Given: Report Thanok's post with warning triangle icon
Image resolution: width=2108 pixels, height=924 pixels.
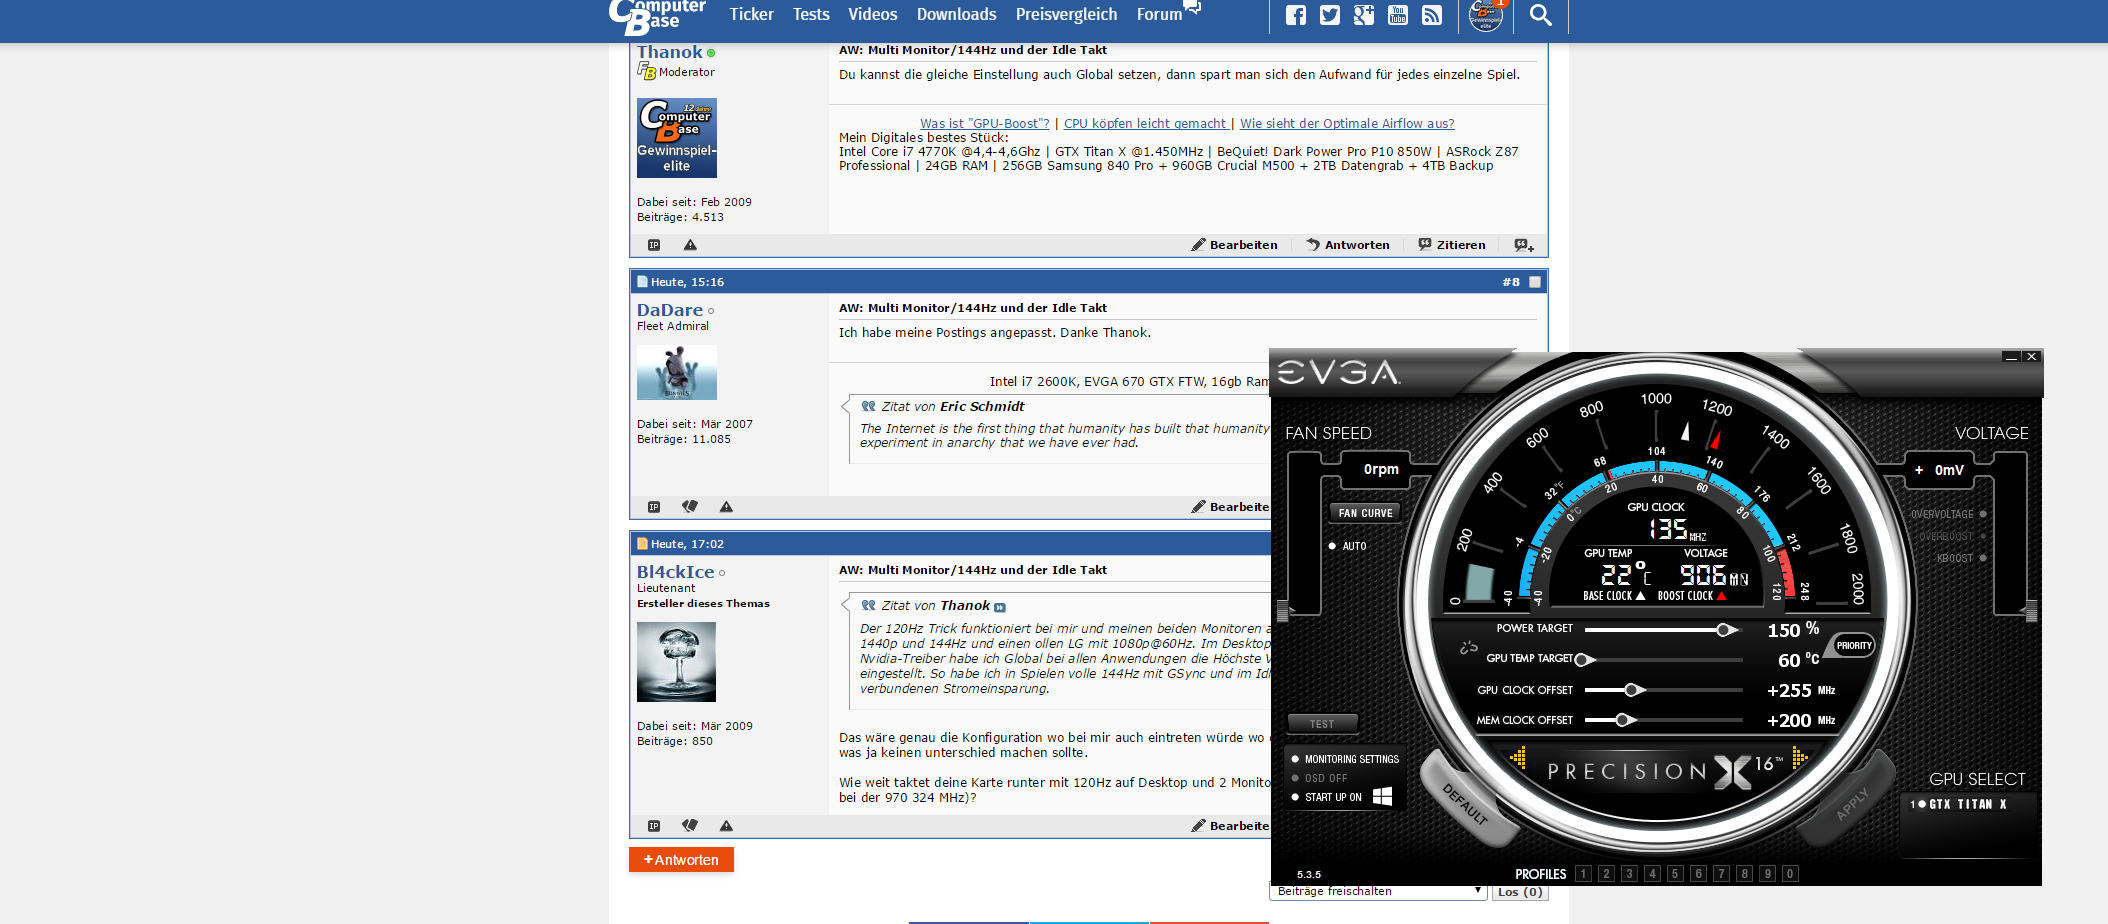Looking at the screenshot, I should point(690,245).
